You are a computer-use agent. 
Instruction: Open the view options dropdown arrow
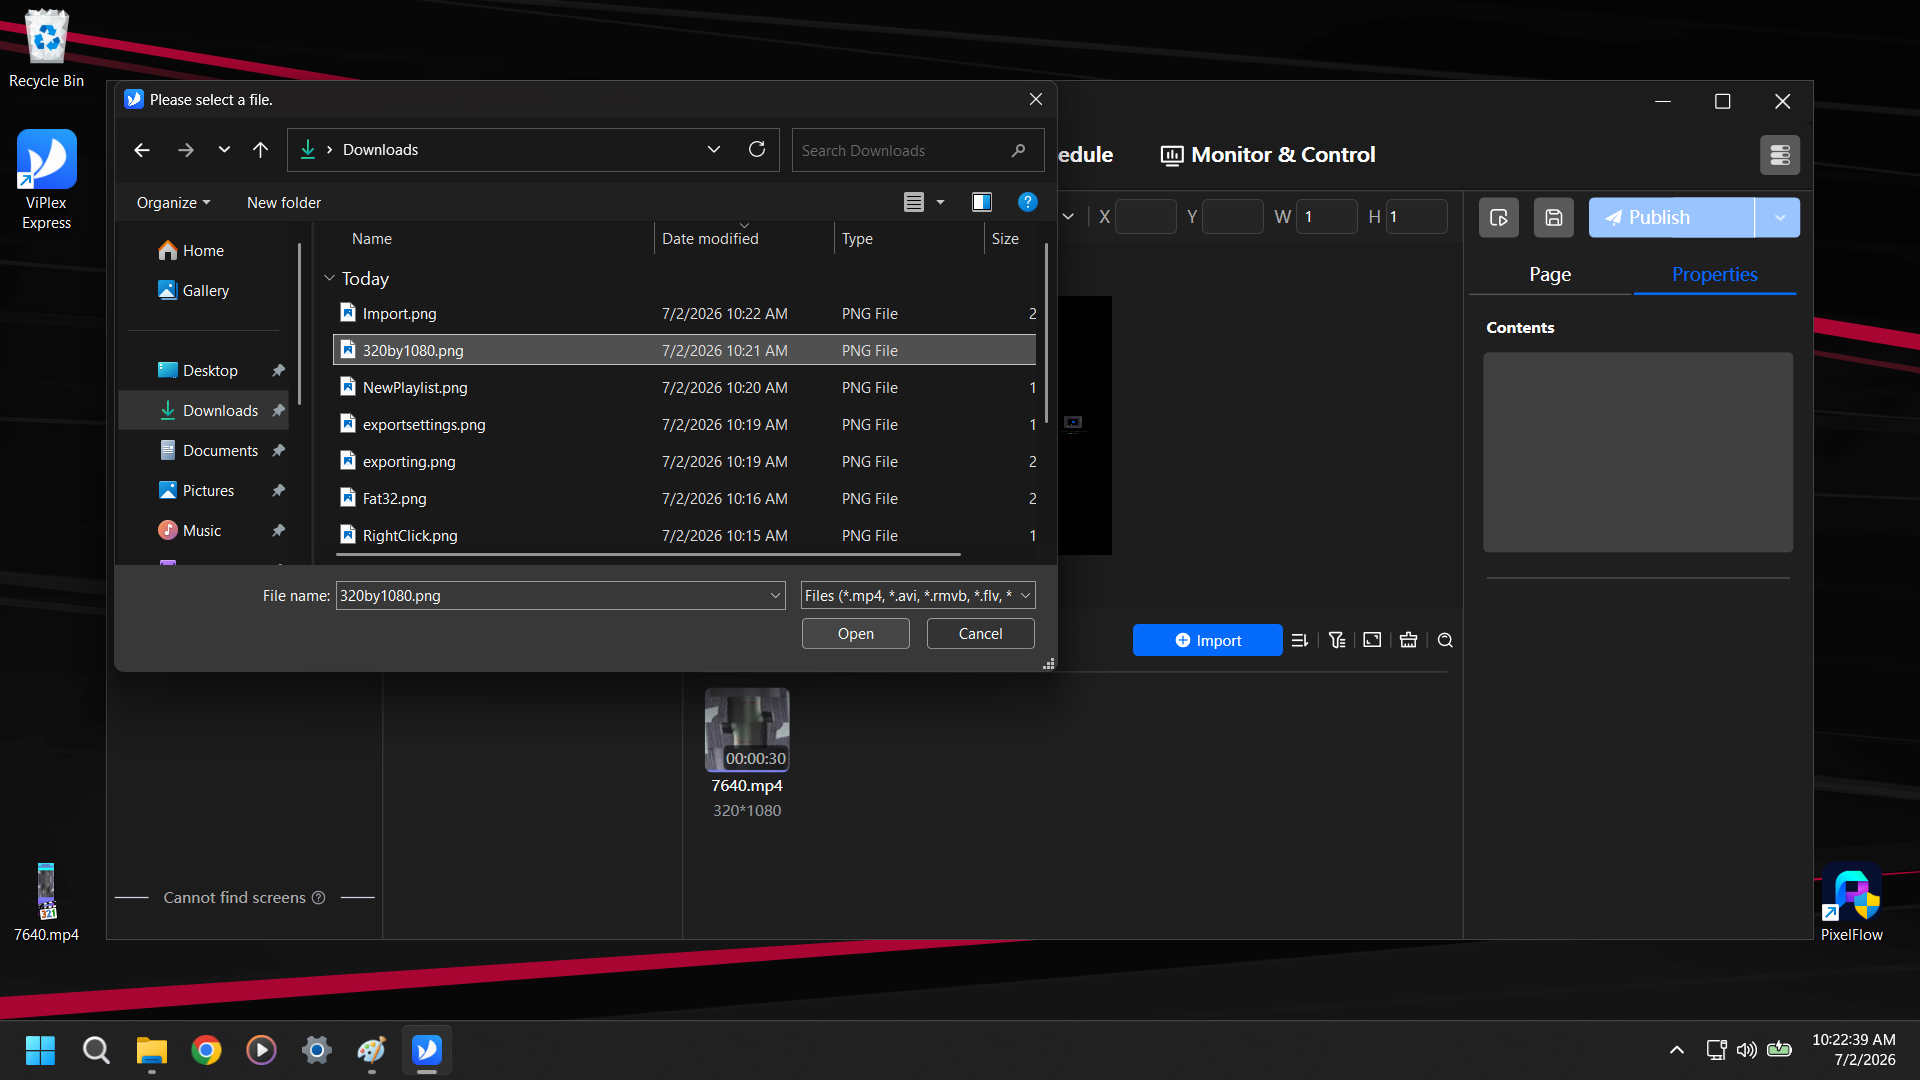tap(940, 202)
